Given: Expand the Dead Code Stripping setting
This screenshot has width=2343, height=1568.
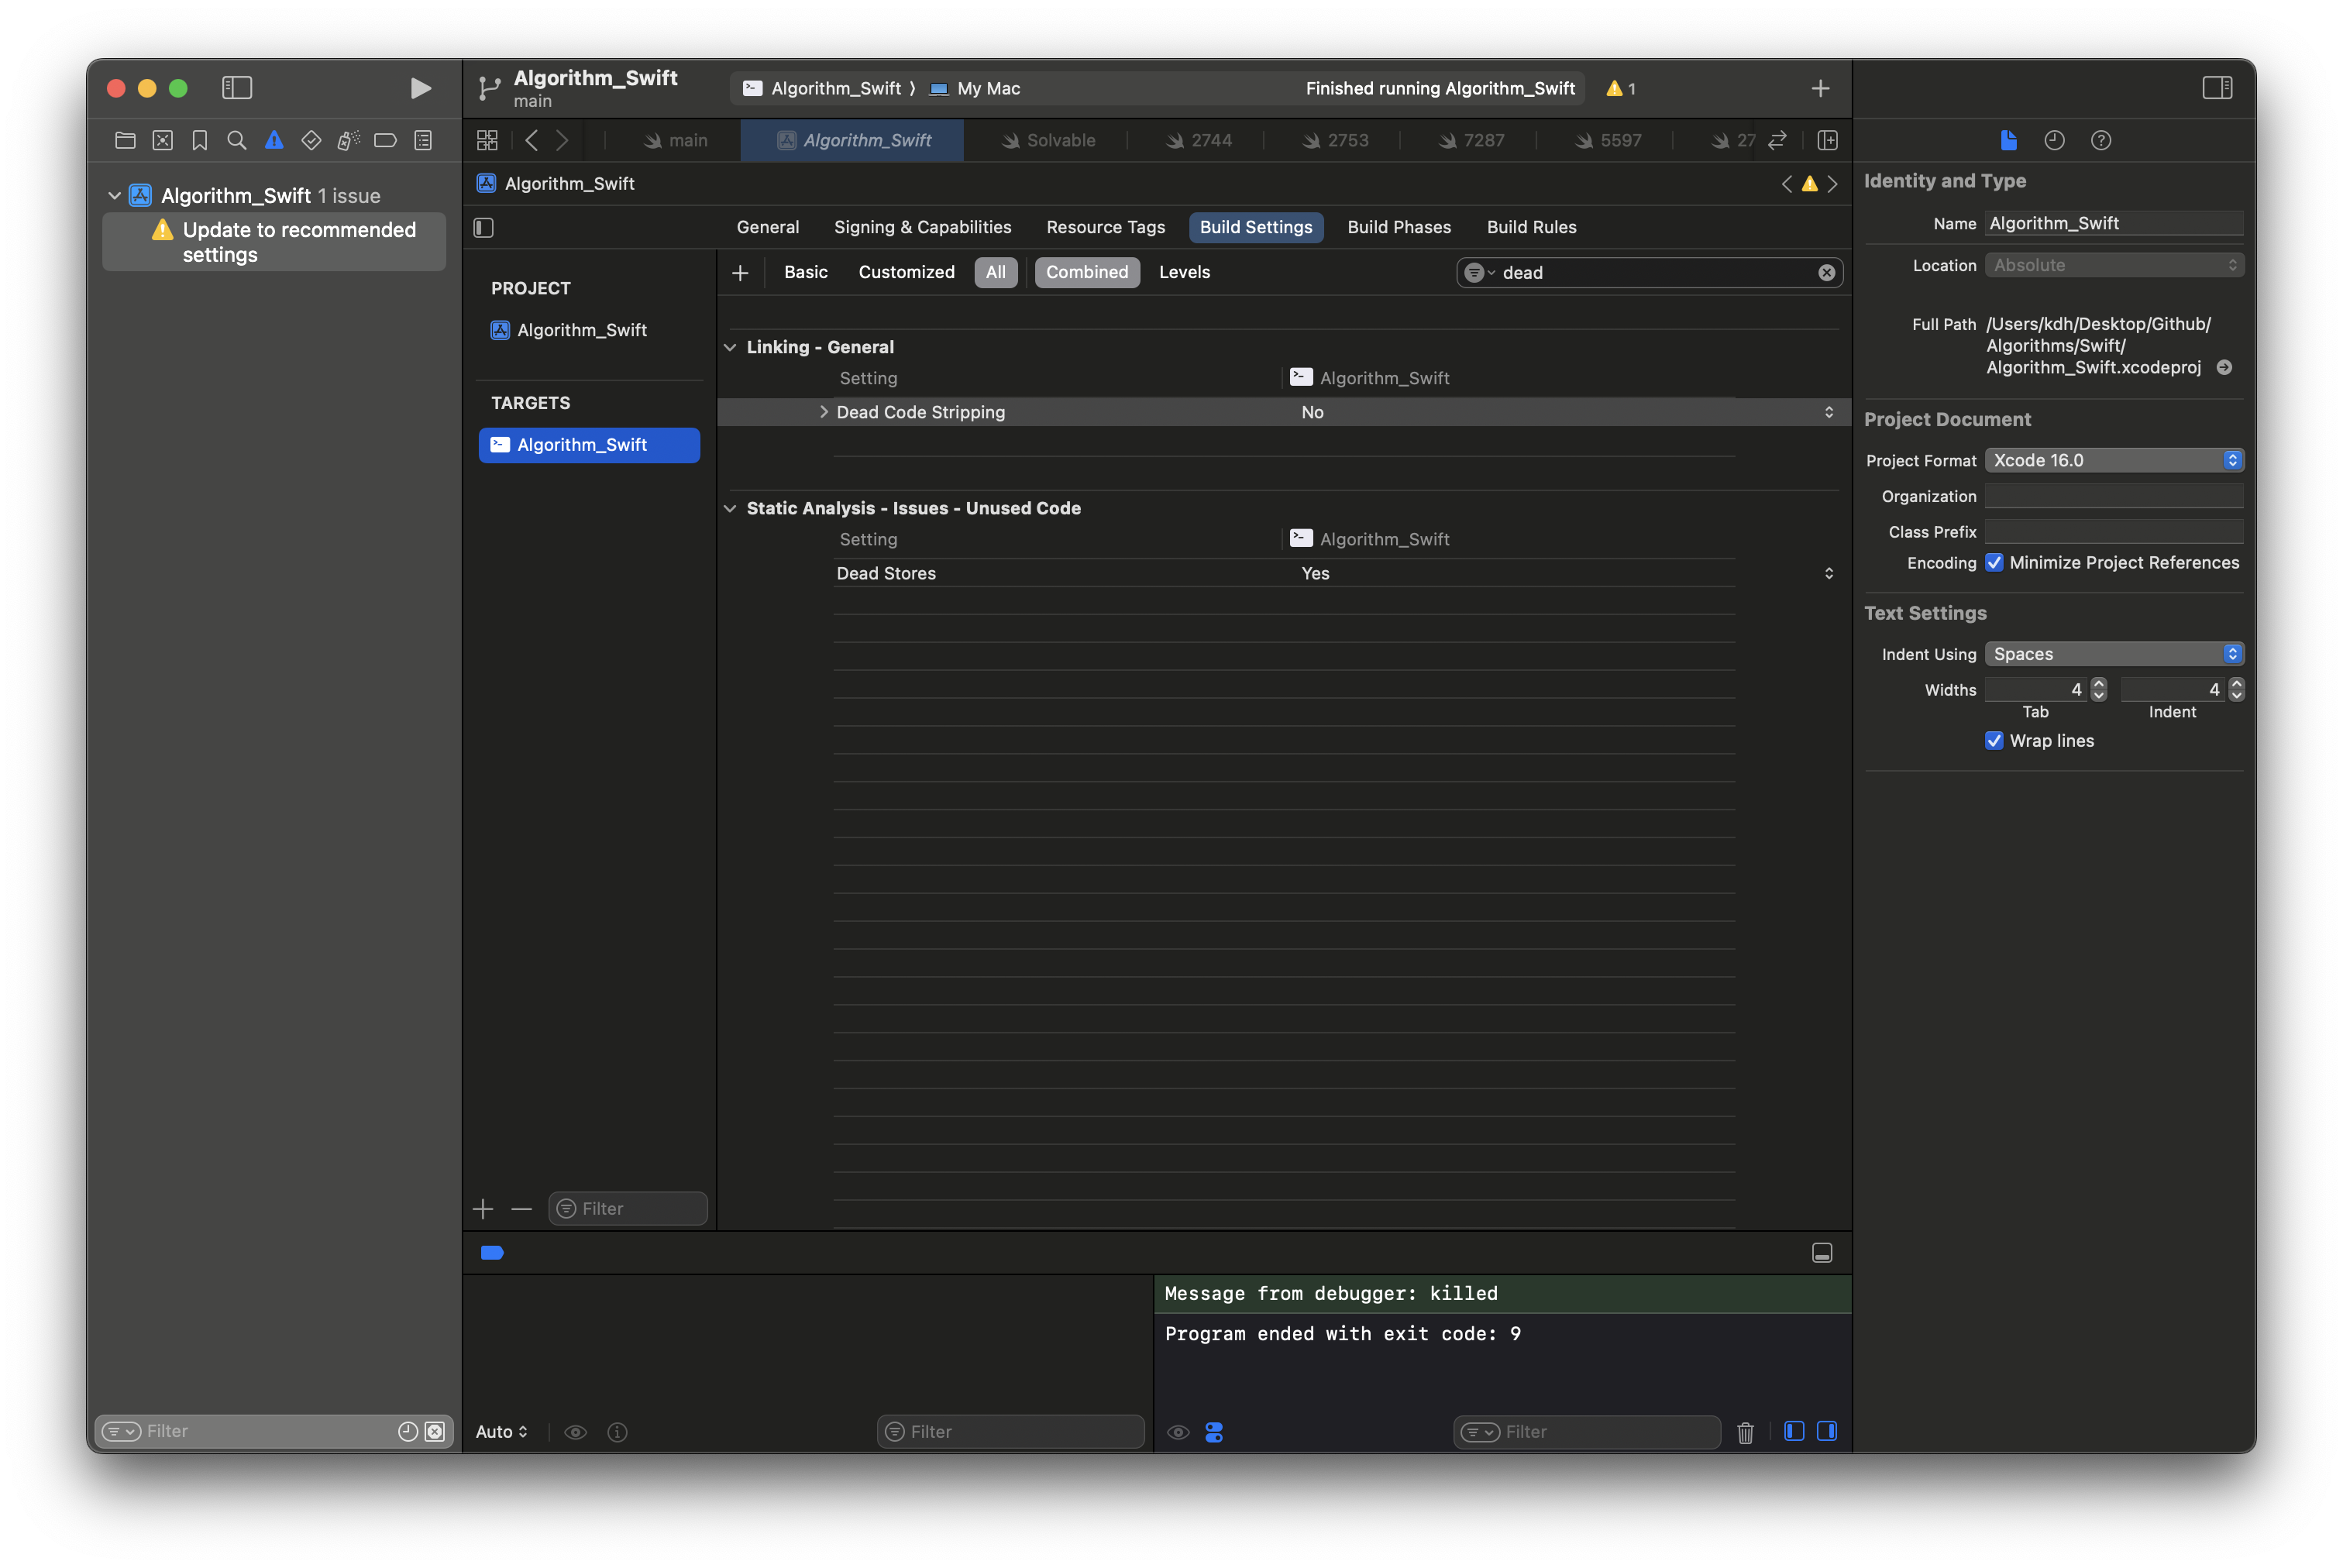Looking at the screenshot, I should pyautogui.click(x=823, y=412).
